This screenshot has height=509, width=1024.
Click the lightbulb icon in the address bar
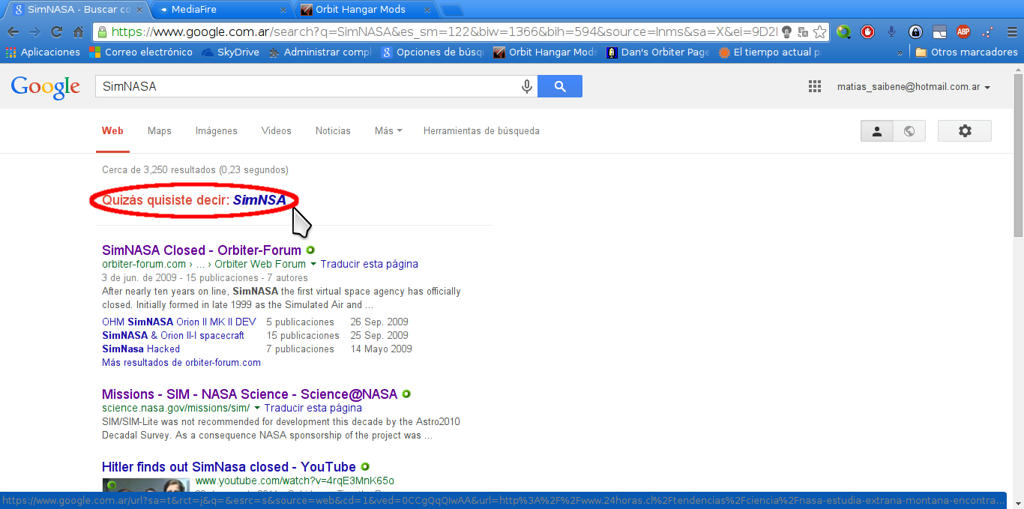(788, 31)
